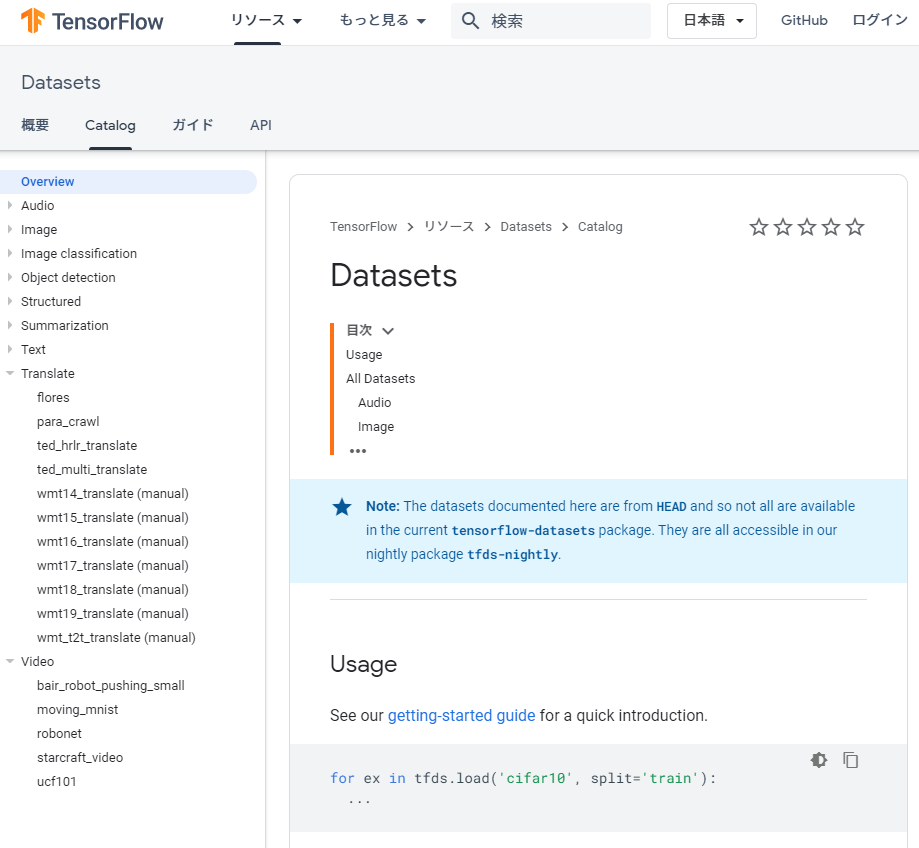
Task: Collapse the 目次 table of contents
Action: tap(388, 330)
